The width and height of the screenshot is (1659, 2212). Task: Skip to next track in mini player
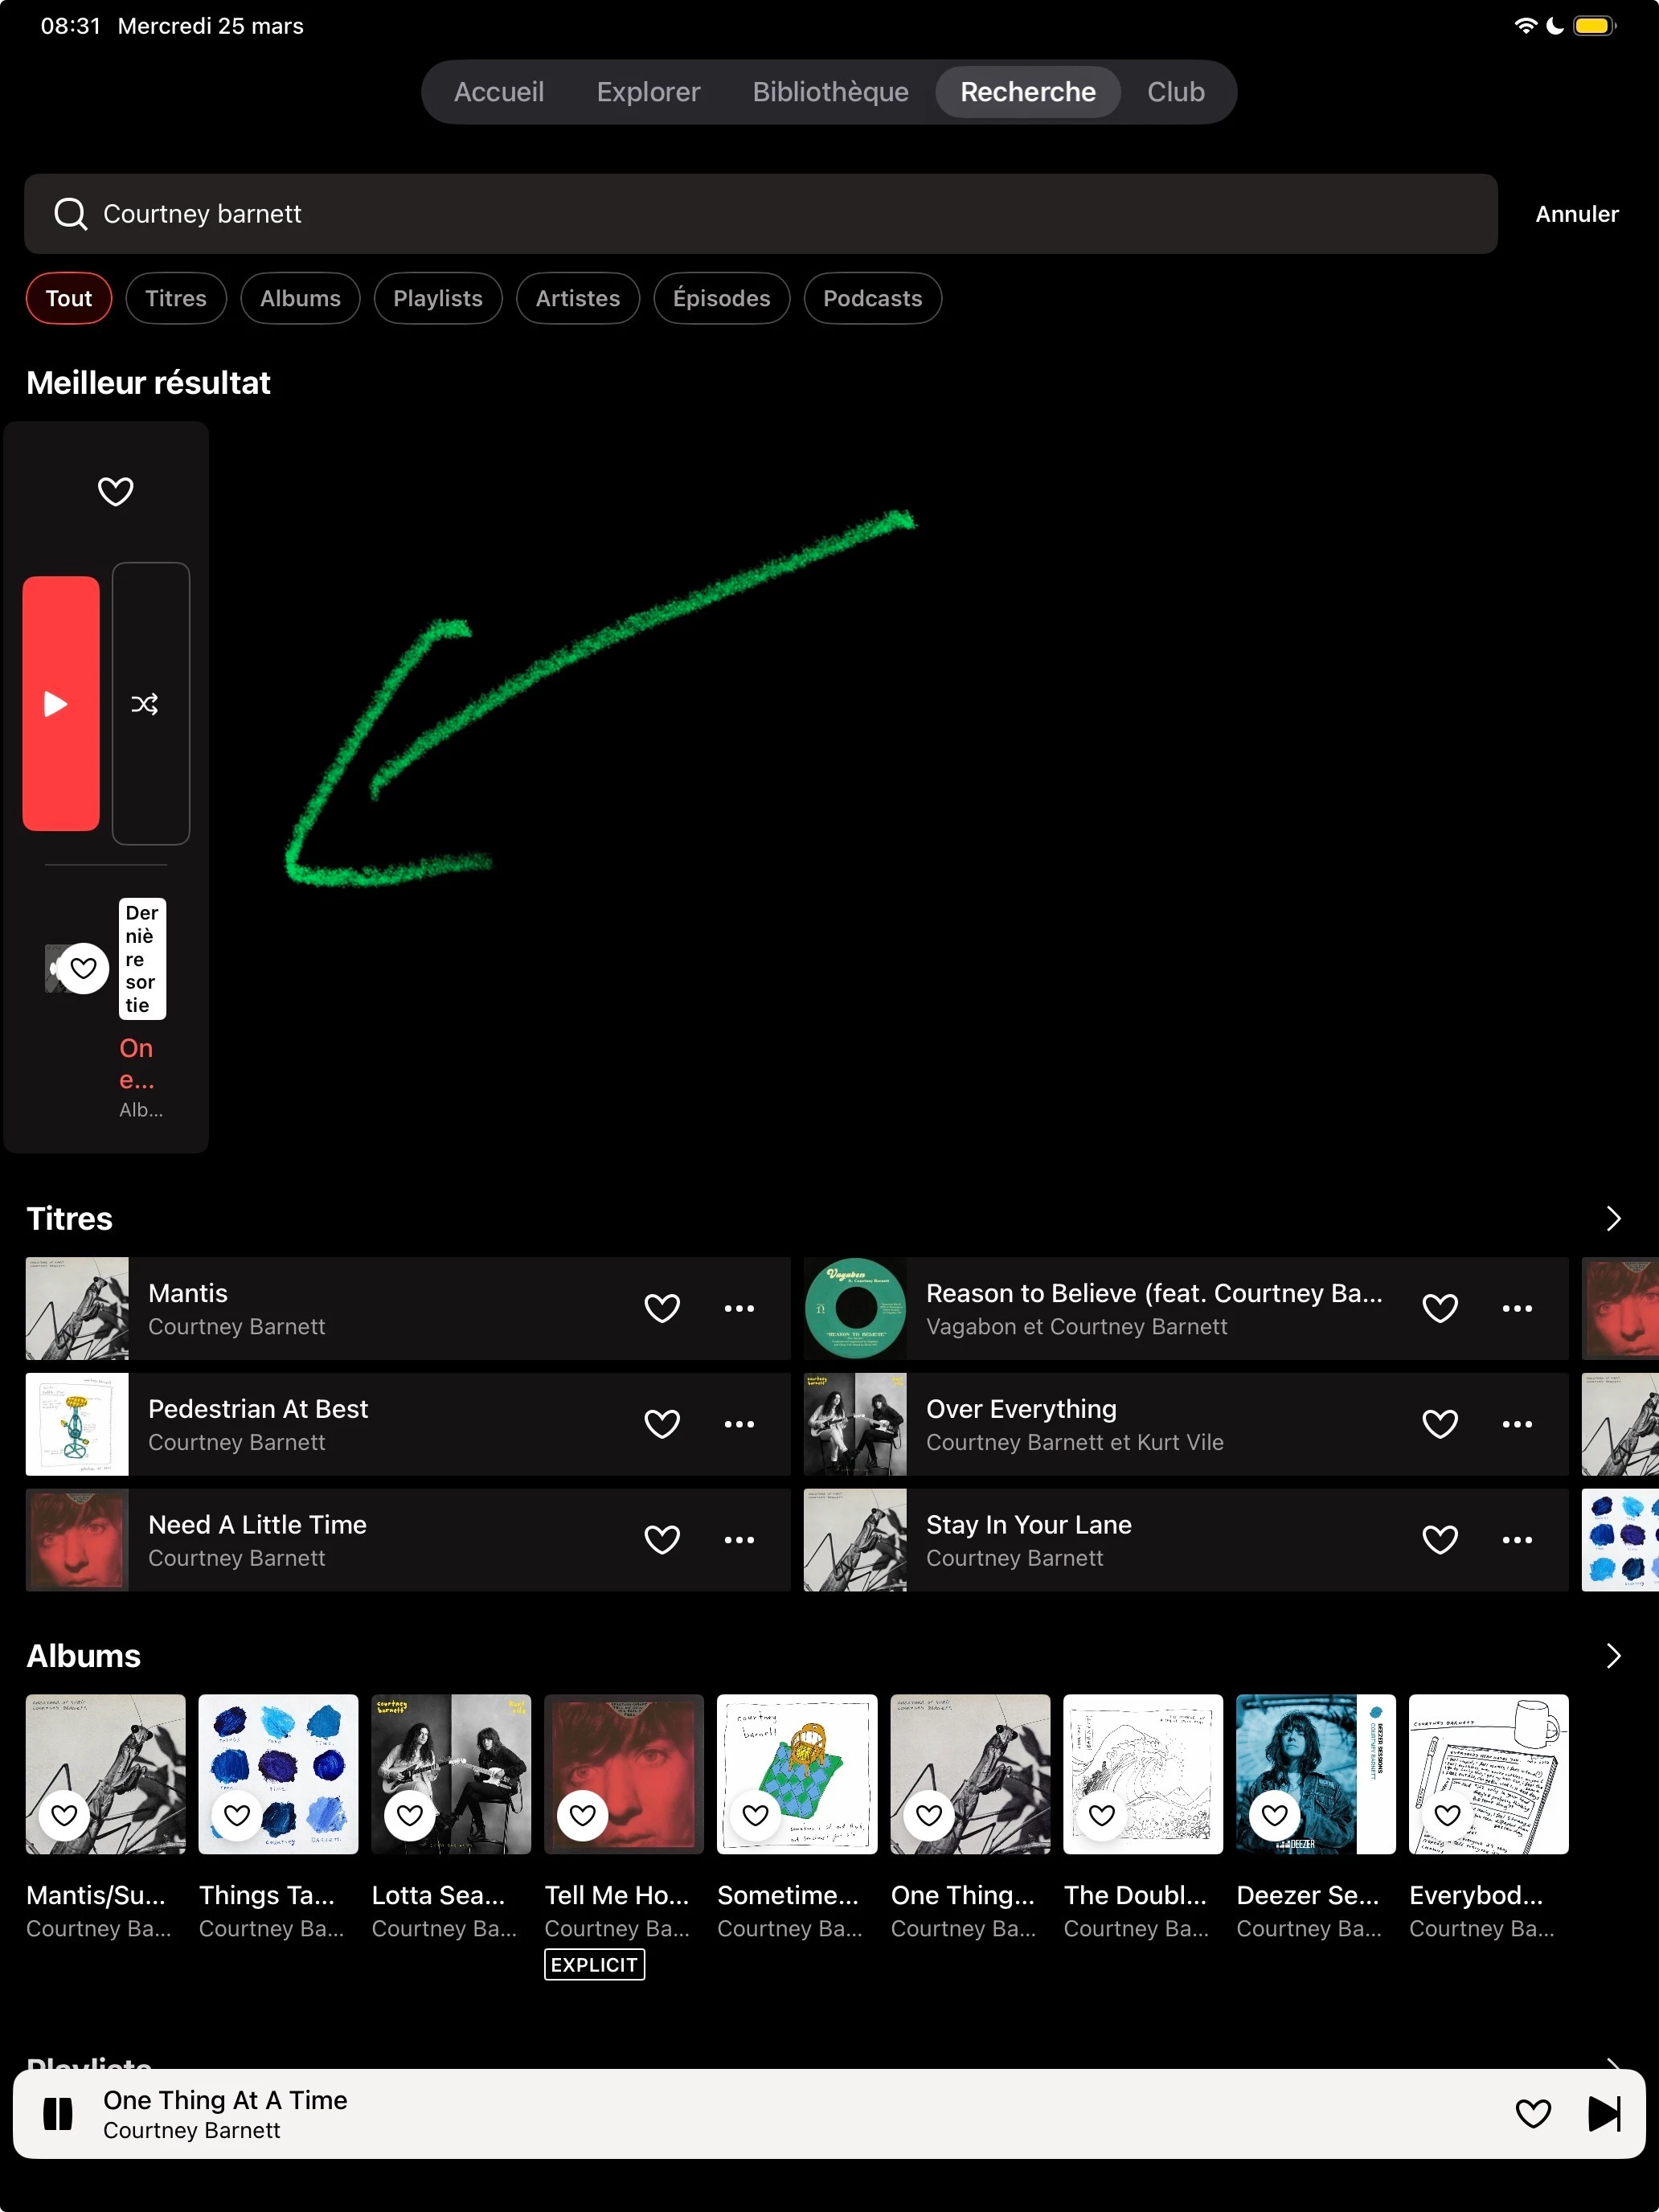[1603, 2113]
